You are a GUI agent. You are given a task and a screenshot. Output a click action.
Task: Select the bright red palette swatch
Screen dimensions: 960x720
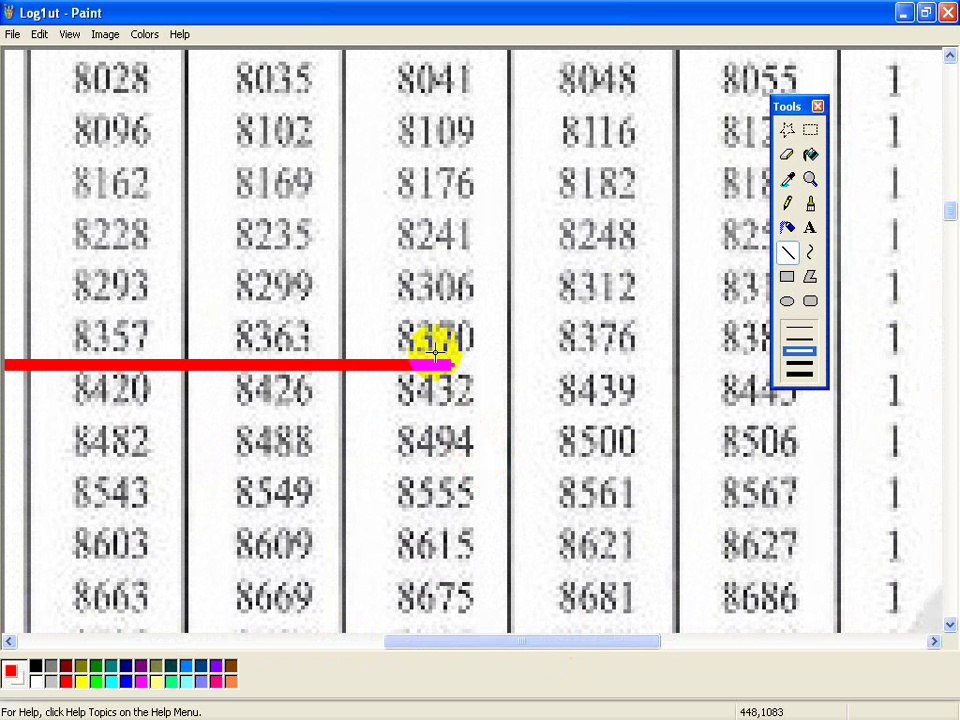coord(66,681)
